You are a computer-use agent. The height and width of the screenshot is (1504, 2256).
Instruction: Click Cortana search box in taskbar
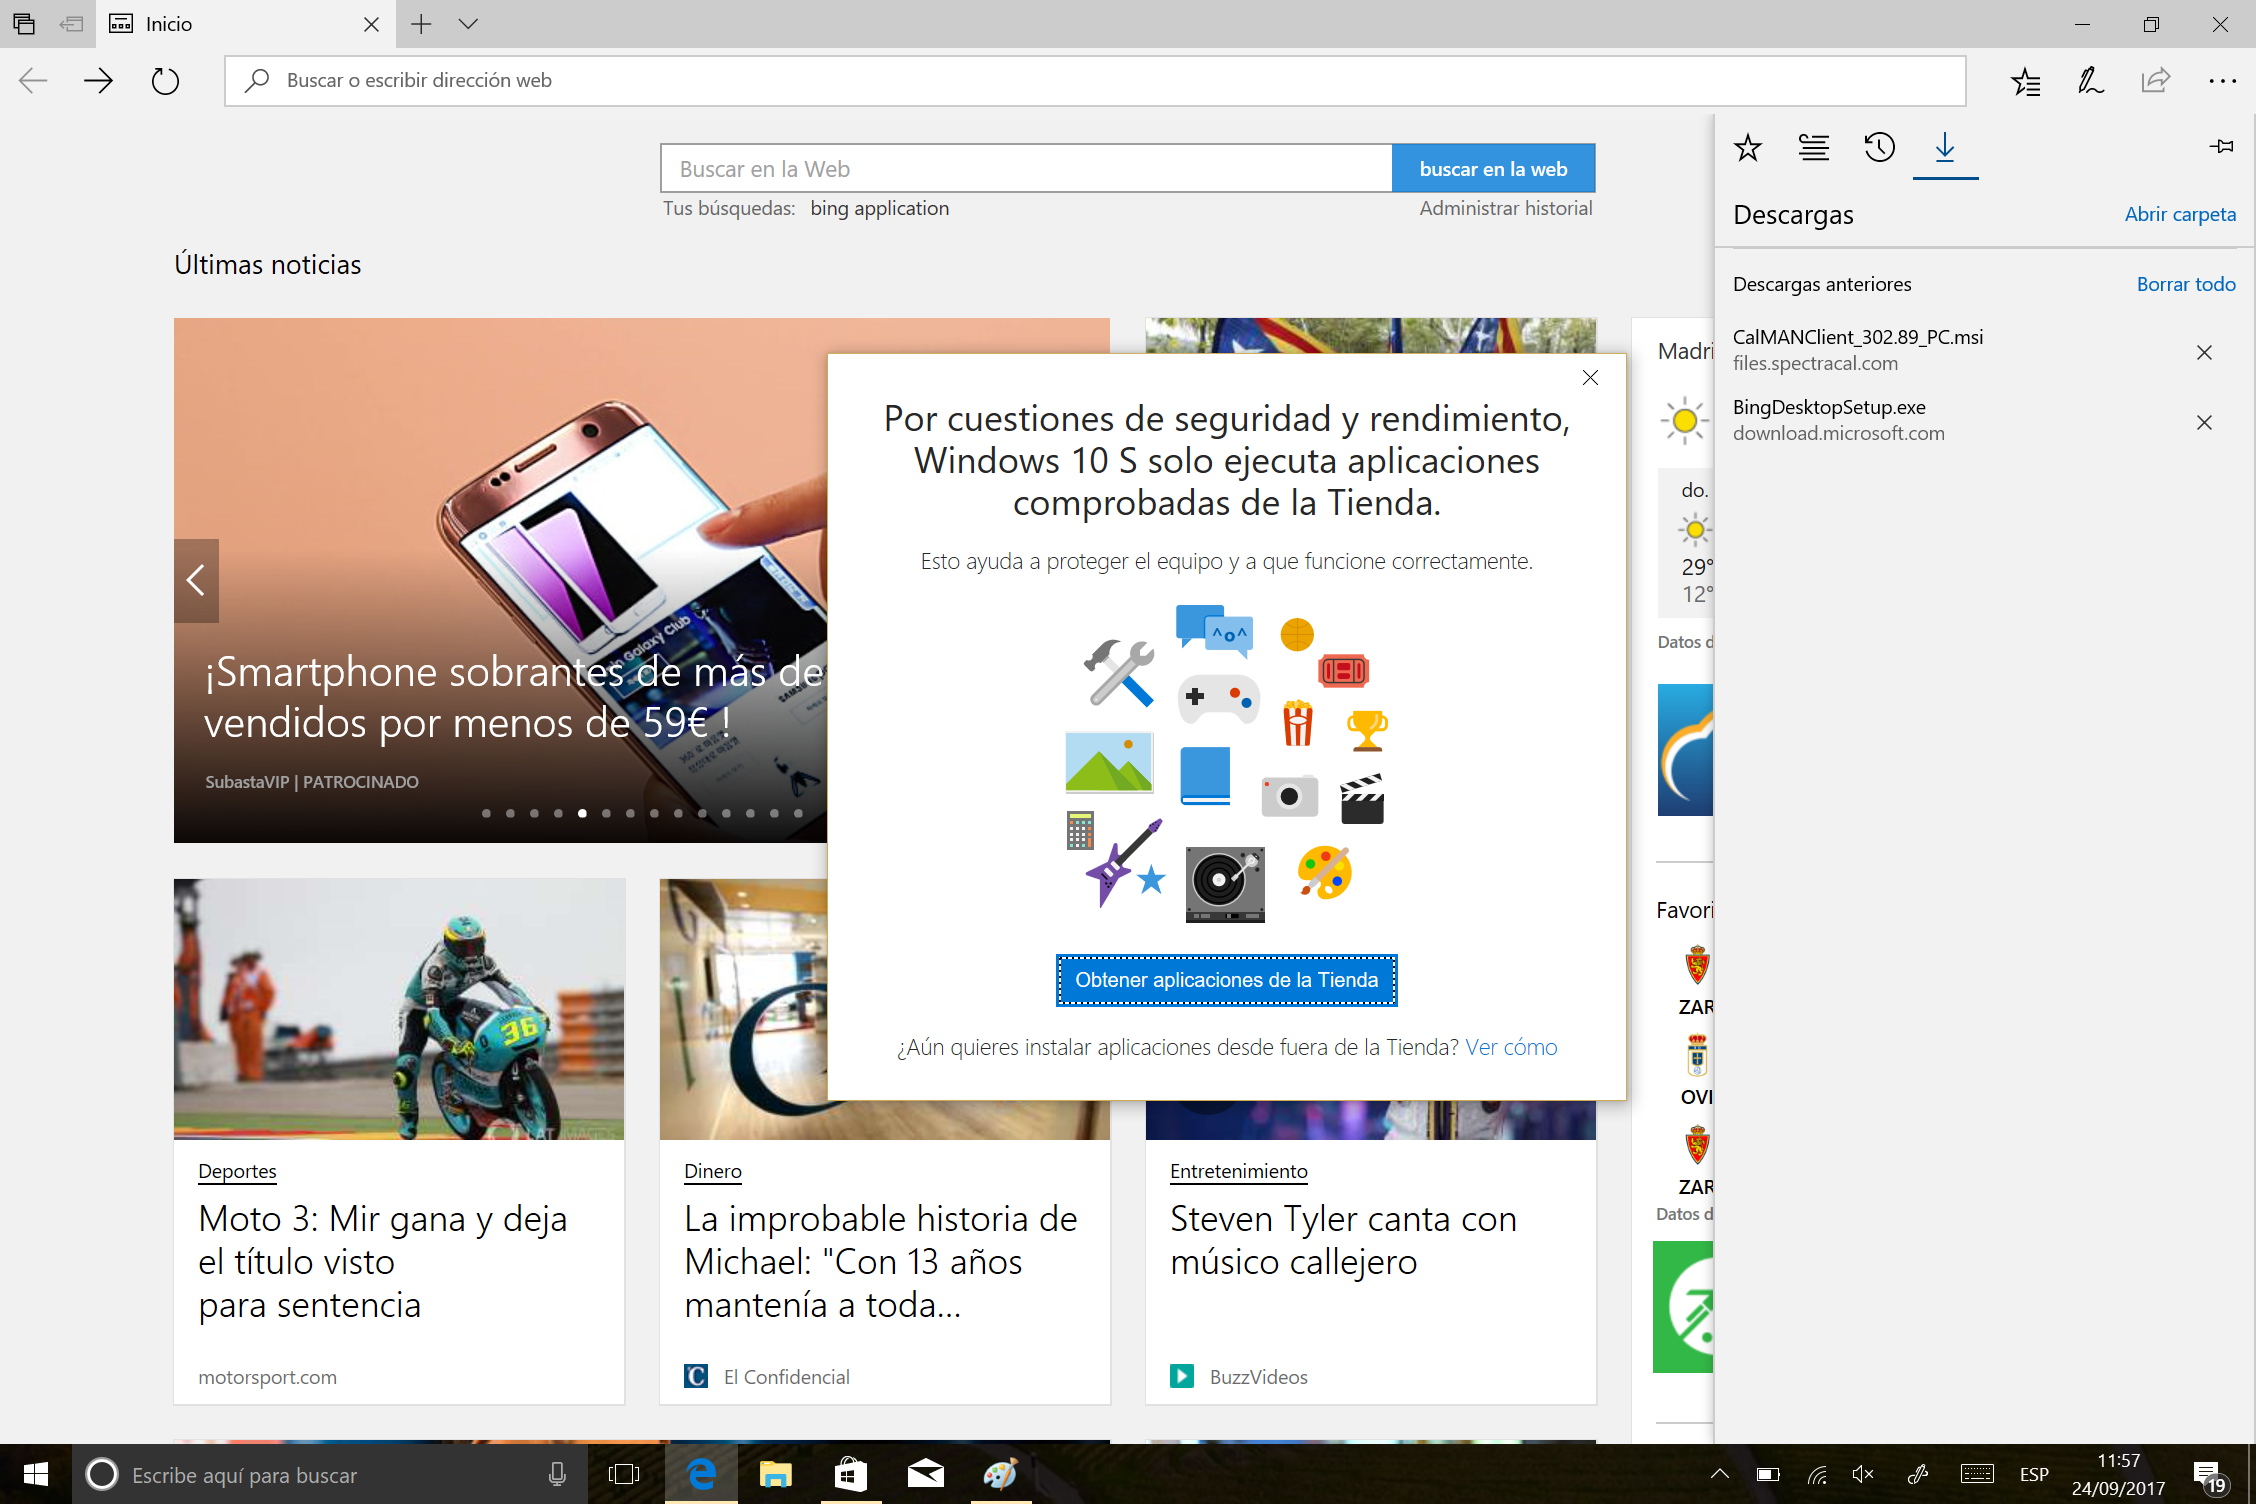[x=331, y=1474]
